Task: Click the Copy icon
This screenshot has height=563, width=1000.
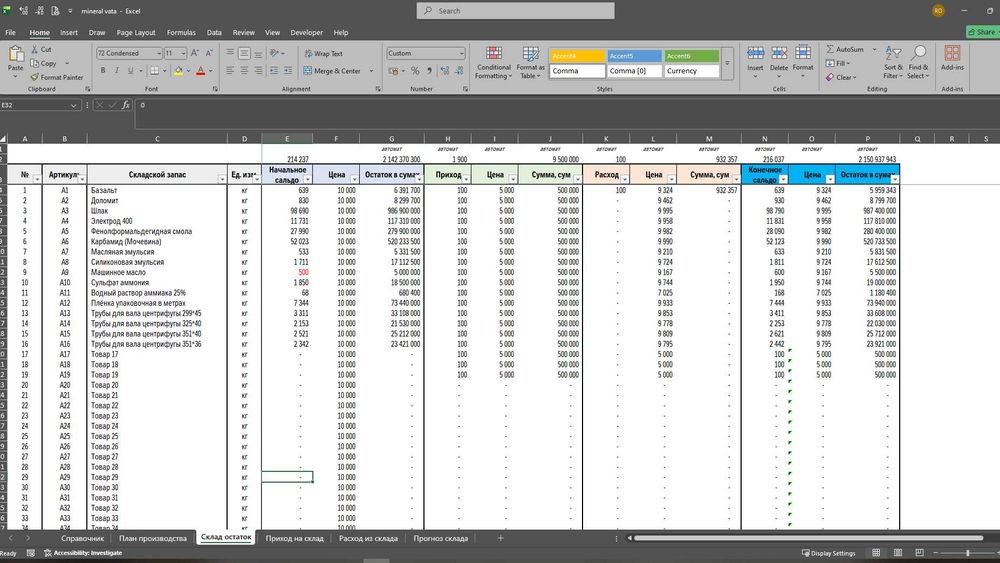Action: (34, 63)
